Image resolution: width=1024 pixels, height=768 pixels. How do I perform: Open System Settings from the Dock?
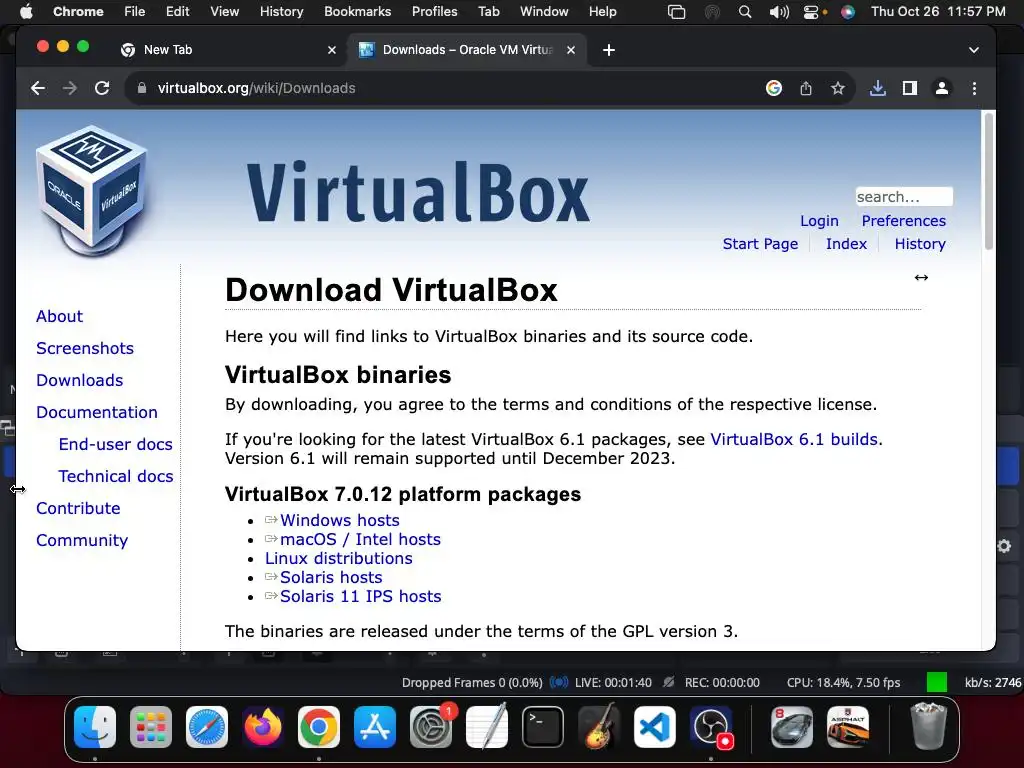[x=431, y=727]
